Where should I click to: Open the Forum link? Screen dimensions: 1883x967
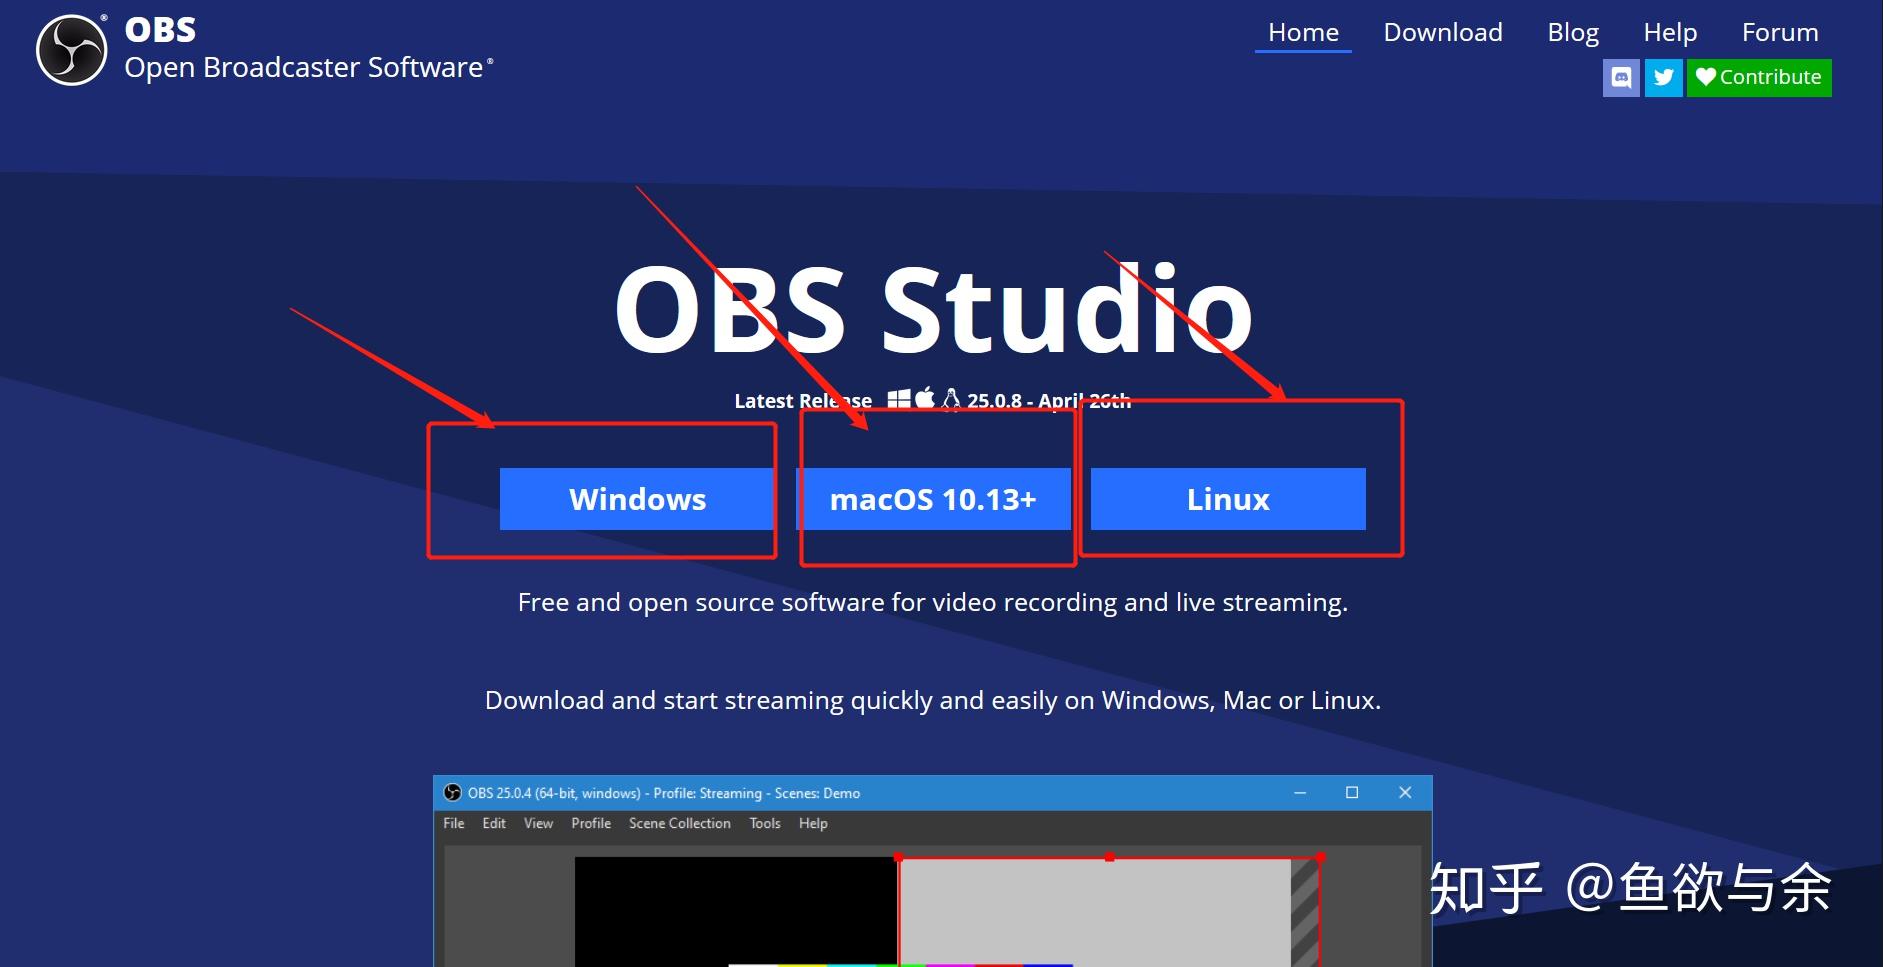tap(1780, 33)
